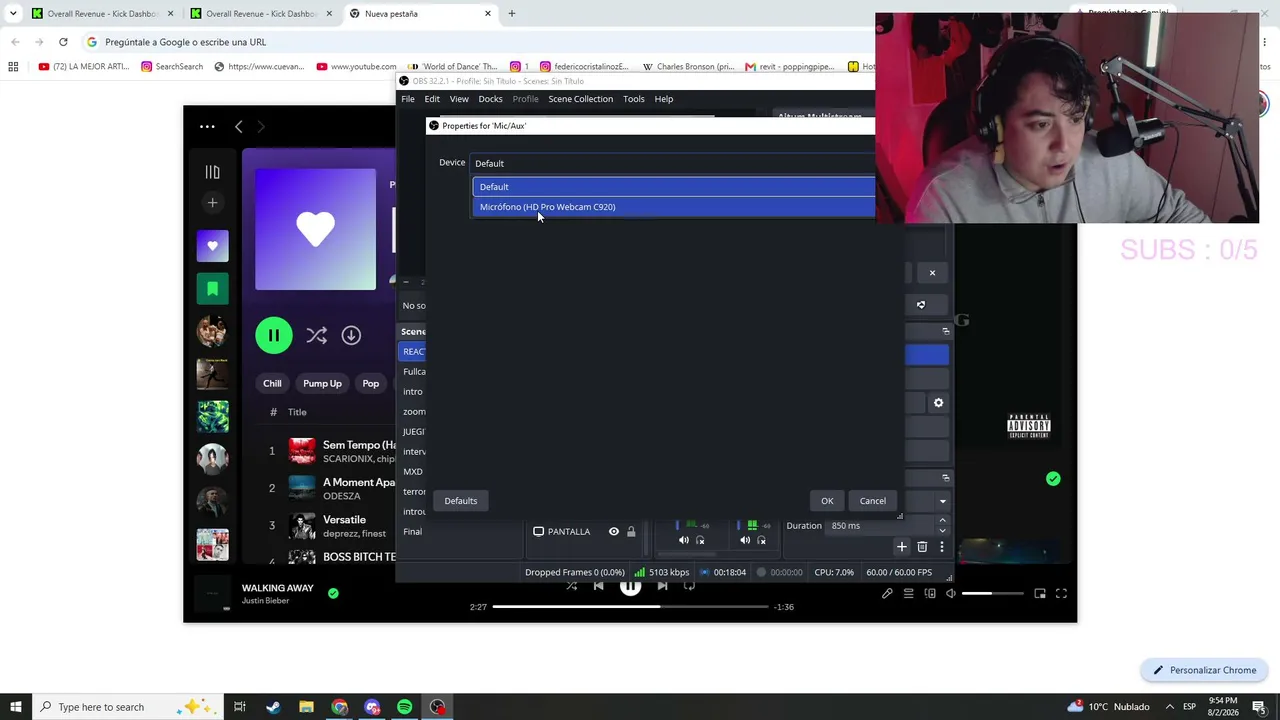Toggle monitoring on second mixer channel
Image resolution: width=1280 pixels, height=720 pixels.
[761, 541]
